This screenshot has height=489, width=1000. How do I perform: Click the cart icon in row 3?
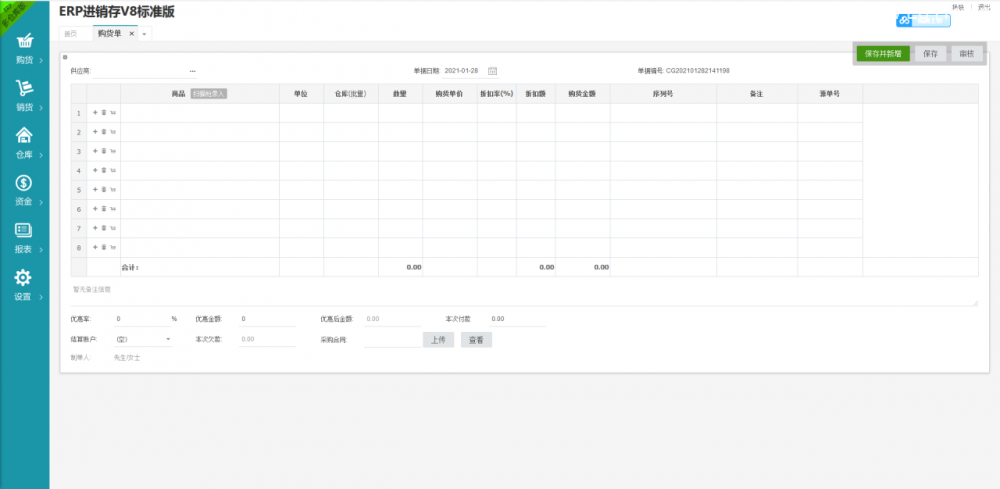tap(112, 151)
